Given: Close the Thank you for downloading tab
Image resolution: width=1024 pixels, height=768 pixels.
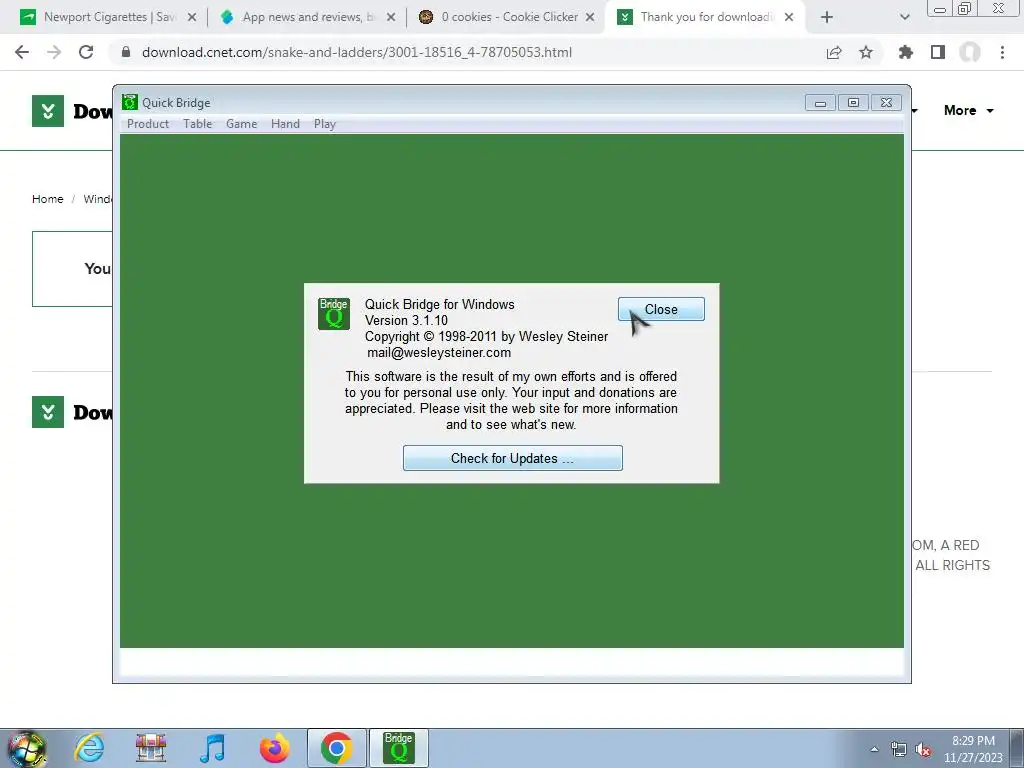Looking at the screenshot, I should pos(789,18).
